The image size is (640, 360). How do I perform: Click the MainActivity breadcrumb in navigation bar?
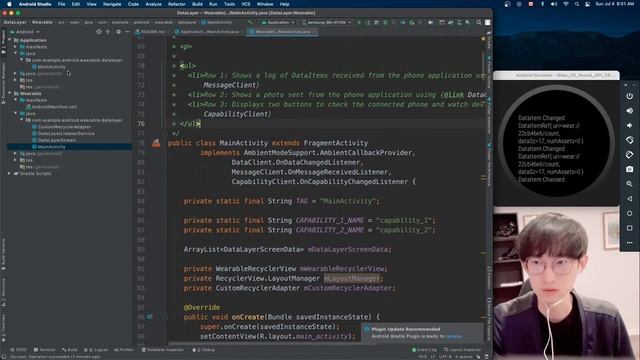[219, 22]
